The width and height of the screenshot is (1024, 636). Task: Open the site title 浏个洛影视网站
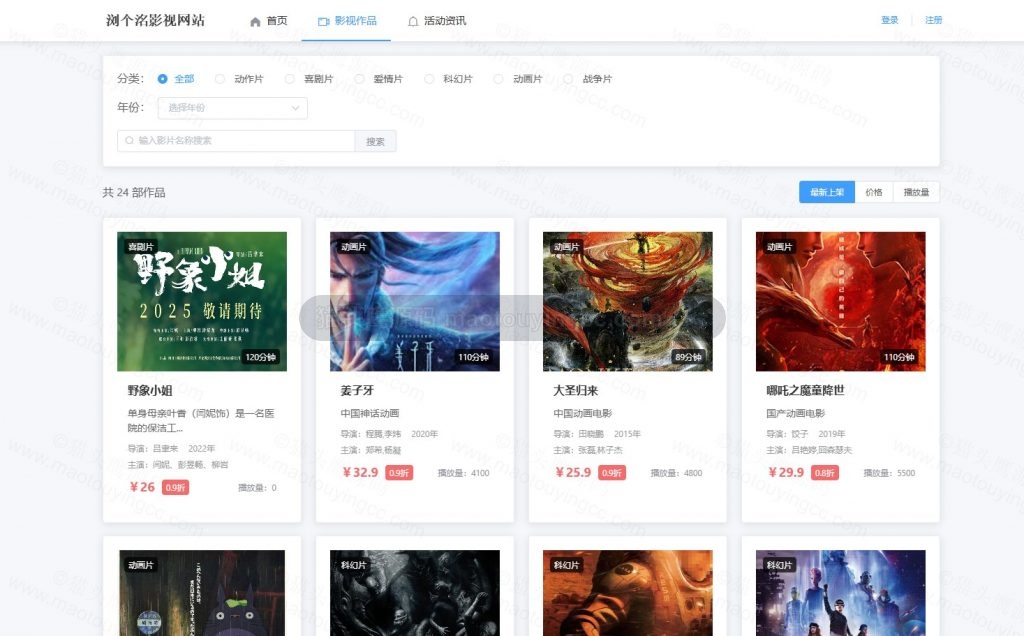[x=155, y=20]
